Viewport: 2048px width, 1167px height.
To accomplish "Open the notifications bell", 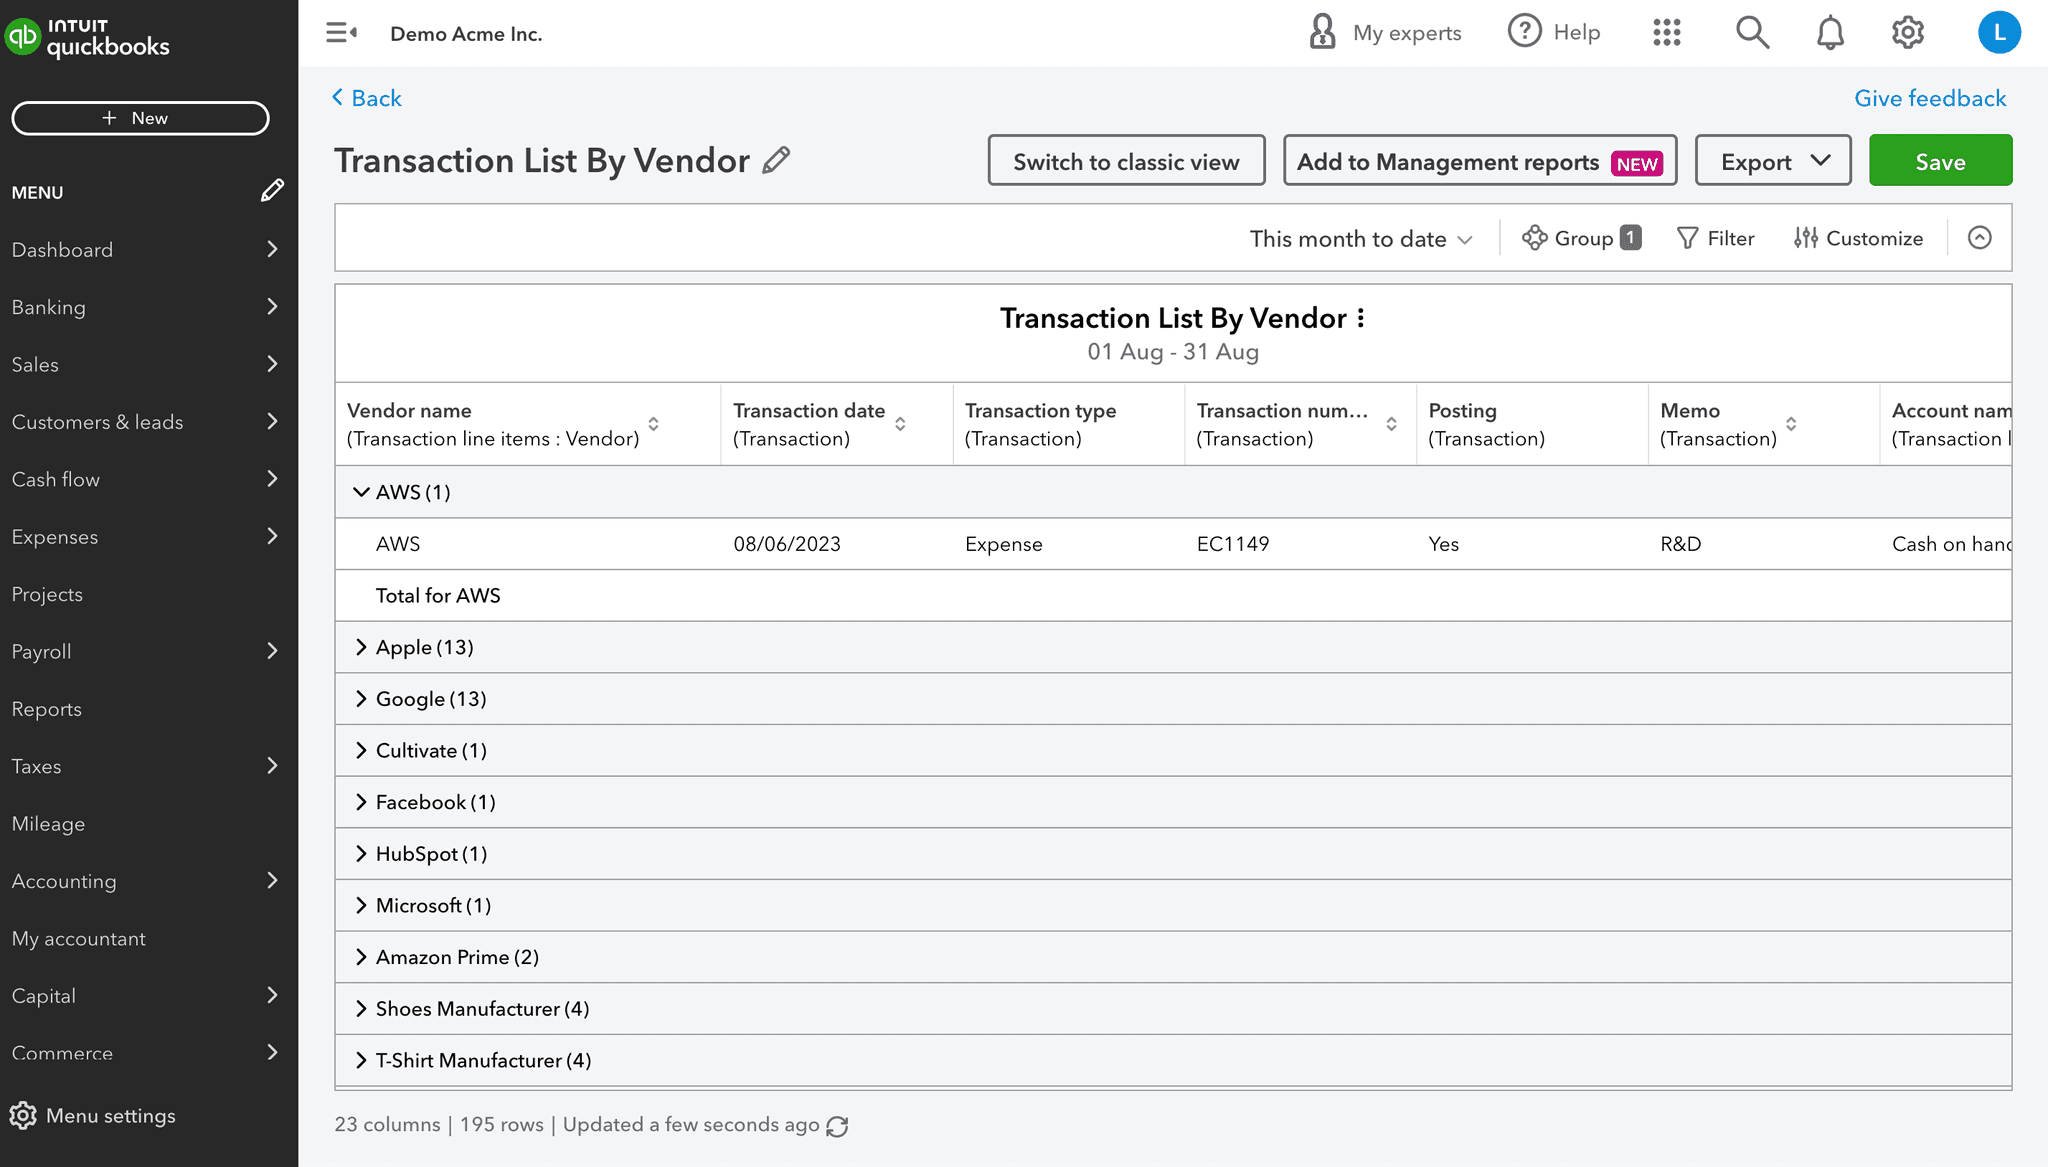I will (x=1830, y=32).
